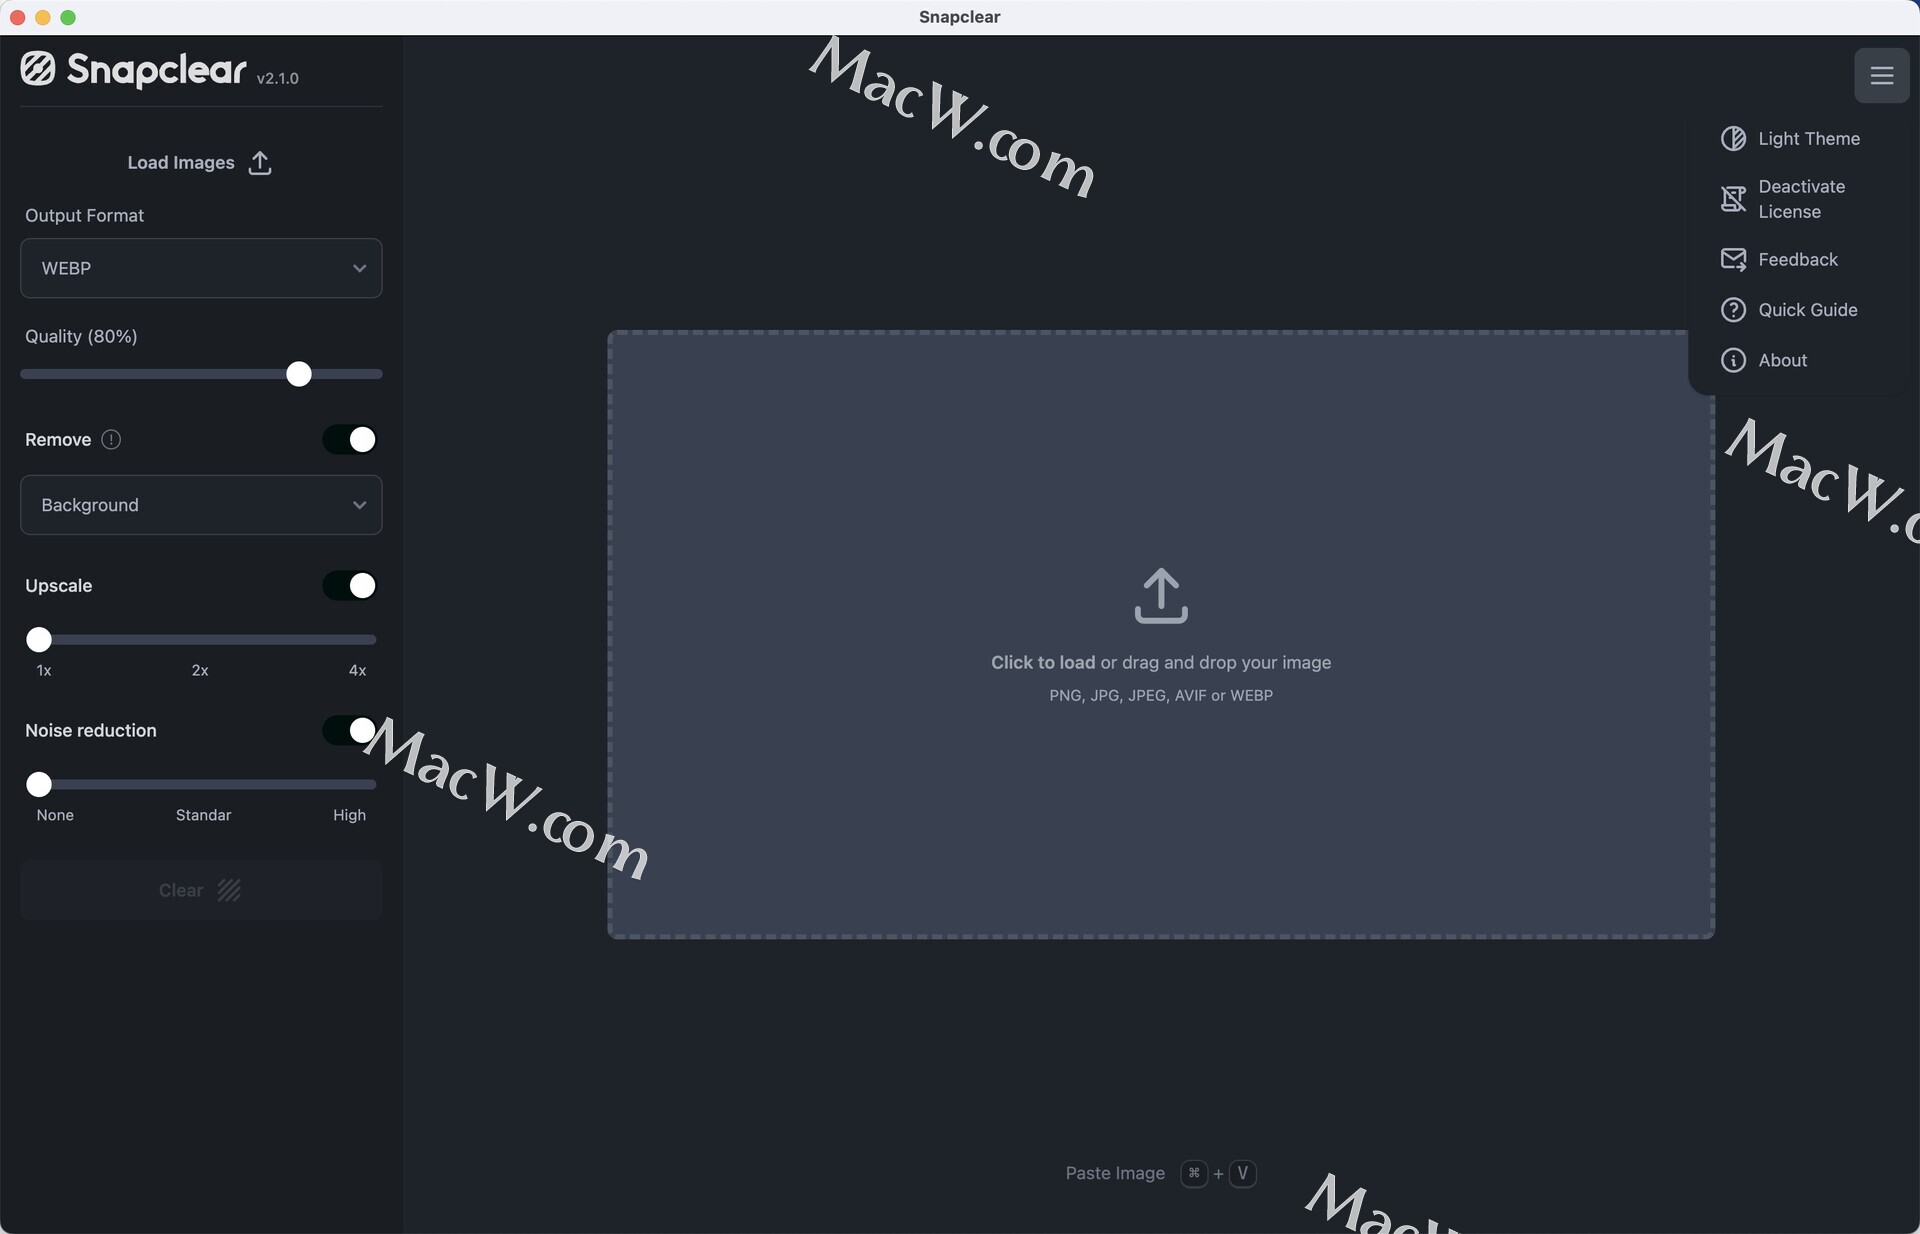This screenshot has height=1234, width=1920.
Task: Click the Deactivate License icon
Action: (x=1733, y=199)
